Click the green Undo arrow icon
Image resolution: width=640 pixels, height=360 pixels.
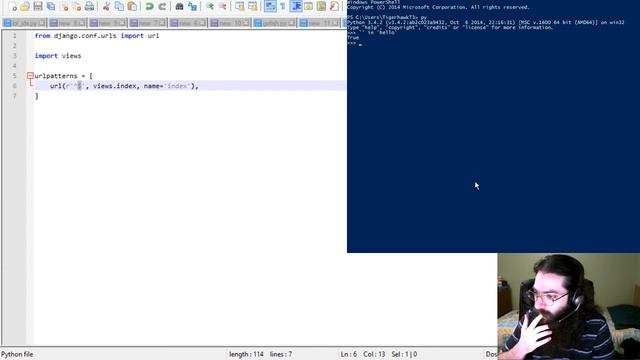tap(149, 6)
